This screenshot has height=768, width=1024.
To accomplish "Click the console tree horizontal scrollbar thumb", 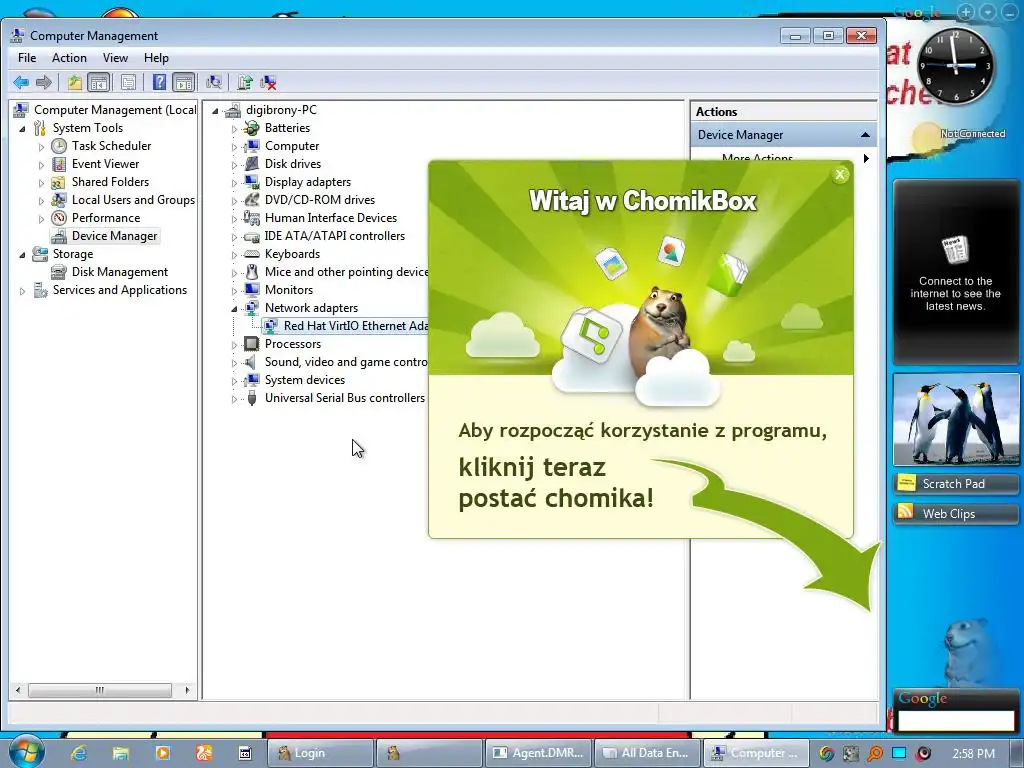I will 100,690.
